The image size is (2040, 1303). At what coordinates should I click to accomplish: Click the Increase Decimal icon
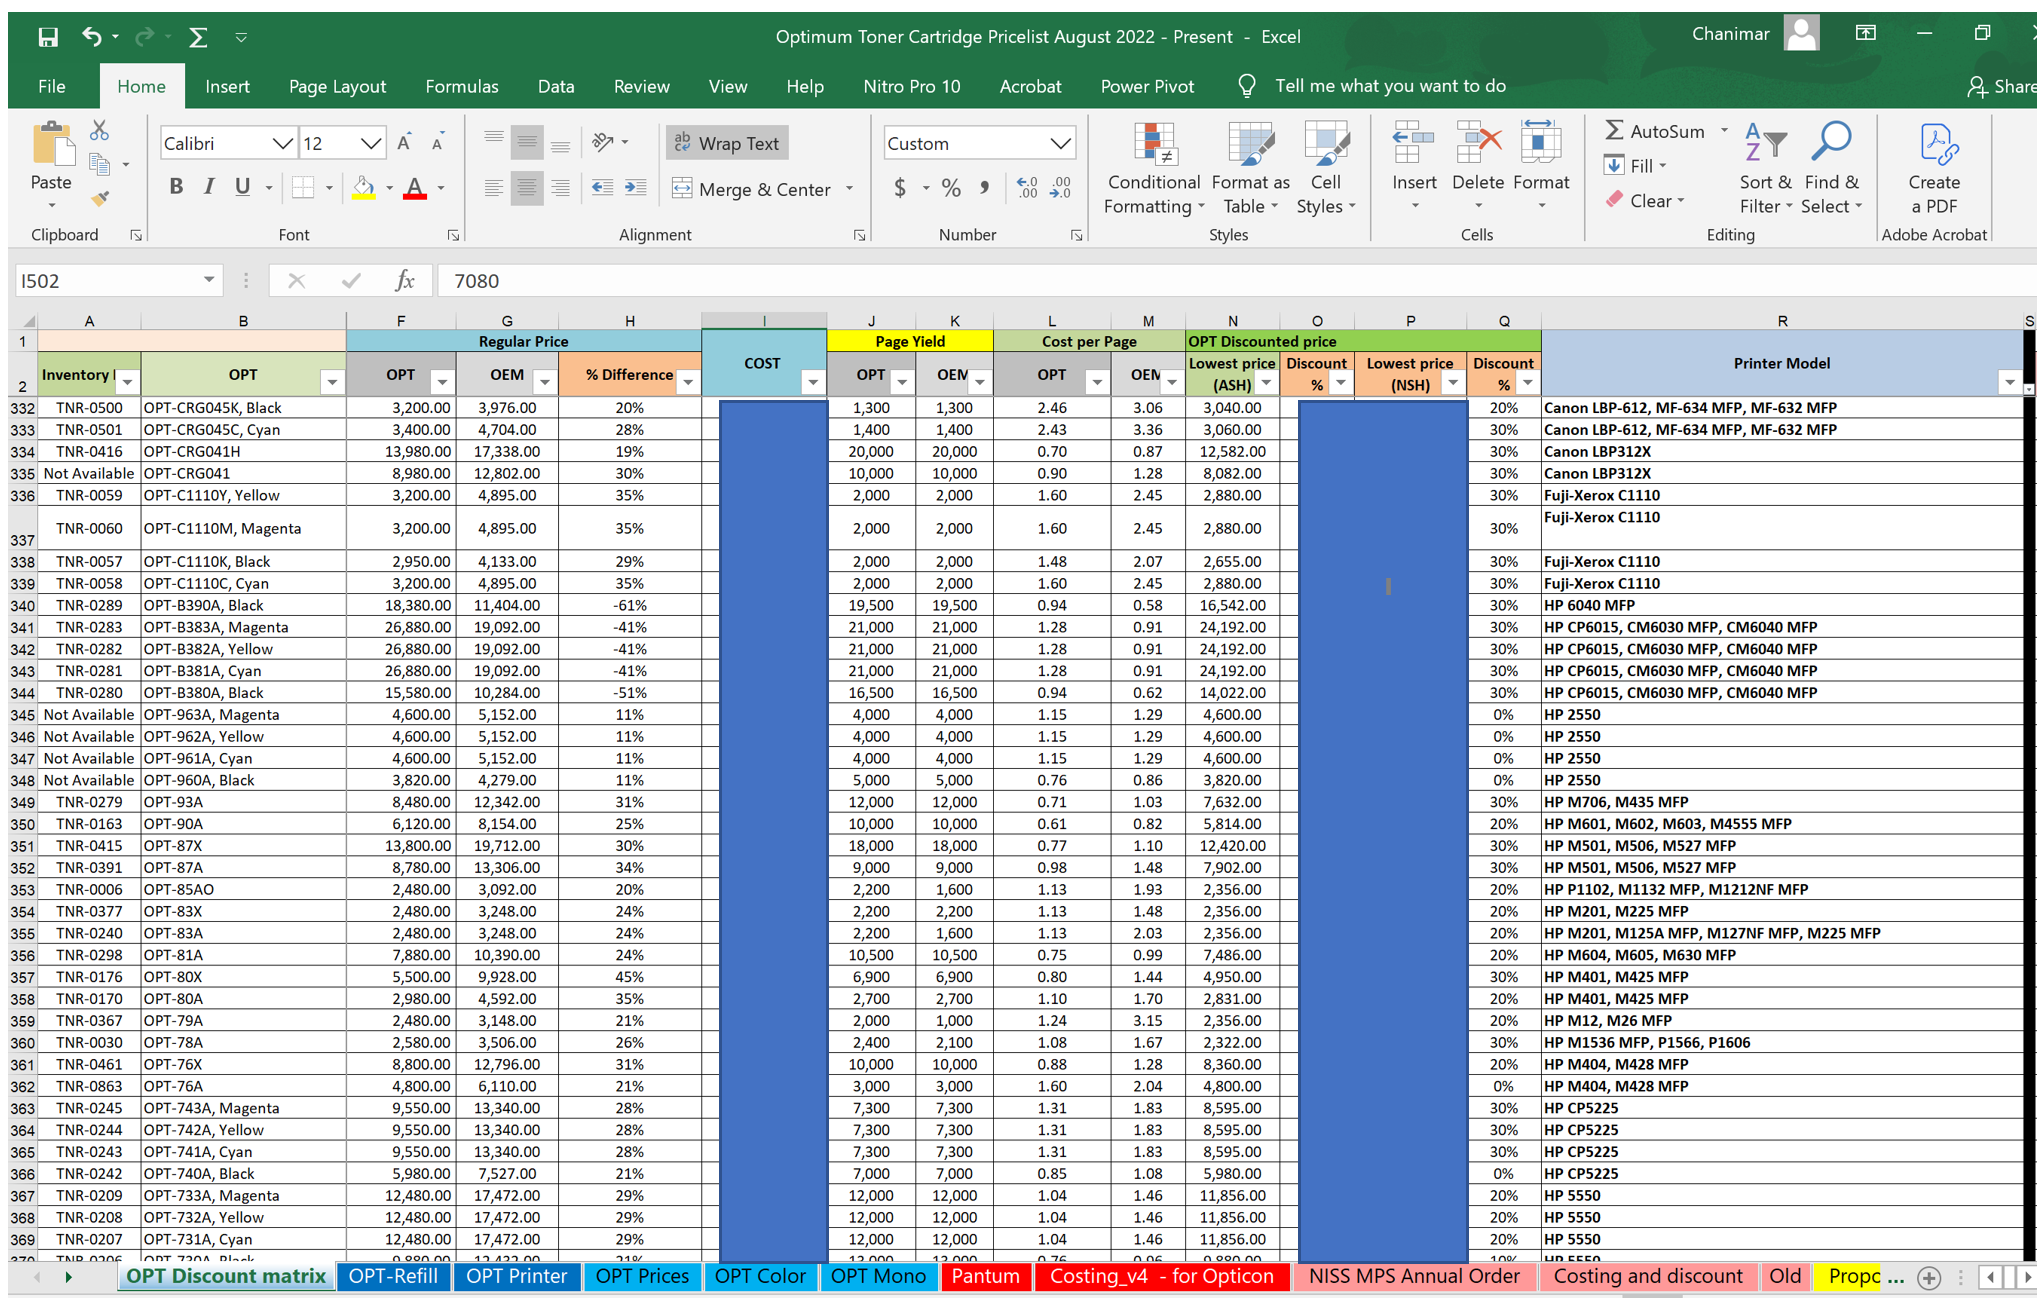click(1027, 188)
